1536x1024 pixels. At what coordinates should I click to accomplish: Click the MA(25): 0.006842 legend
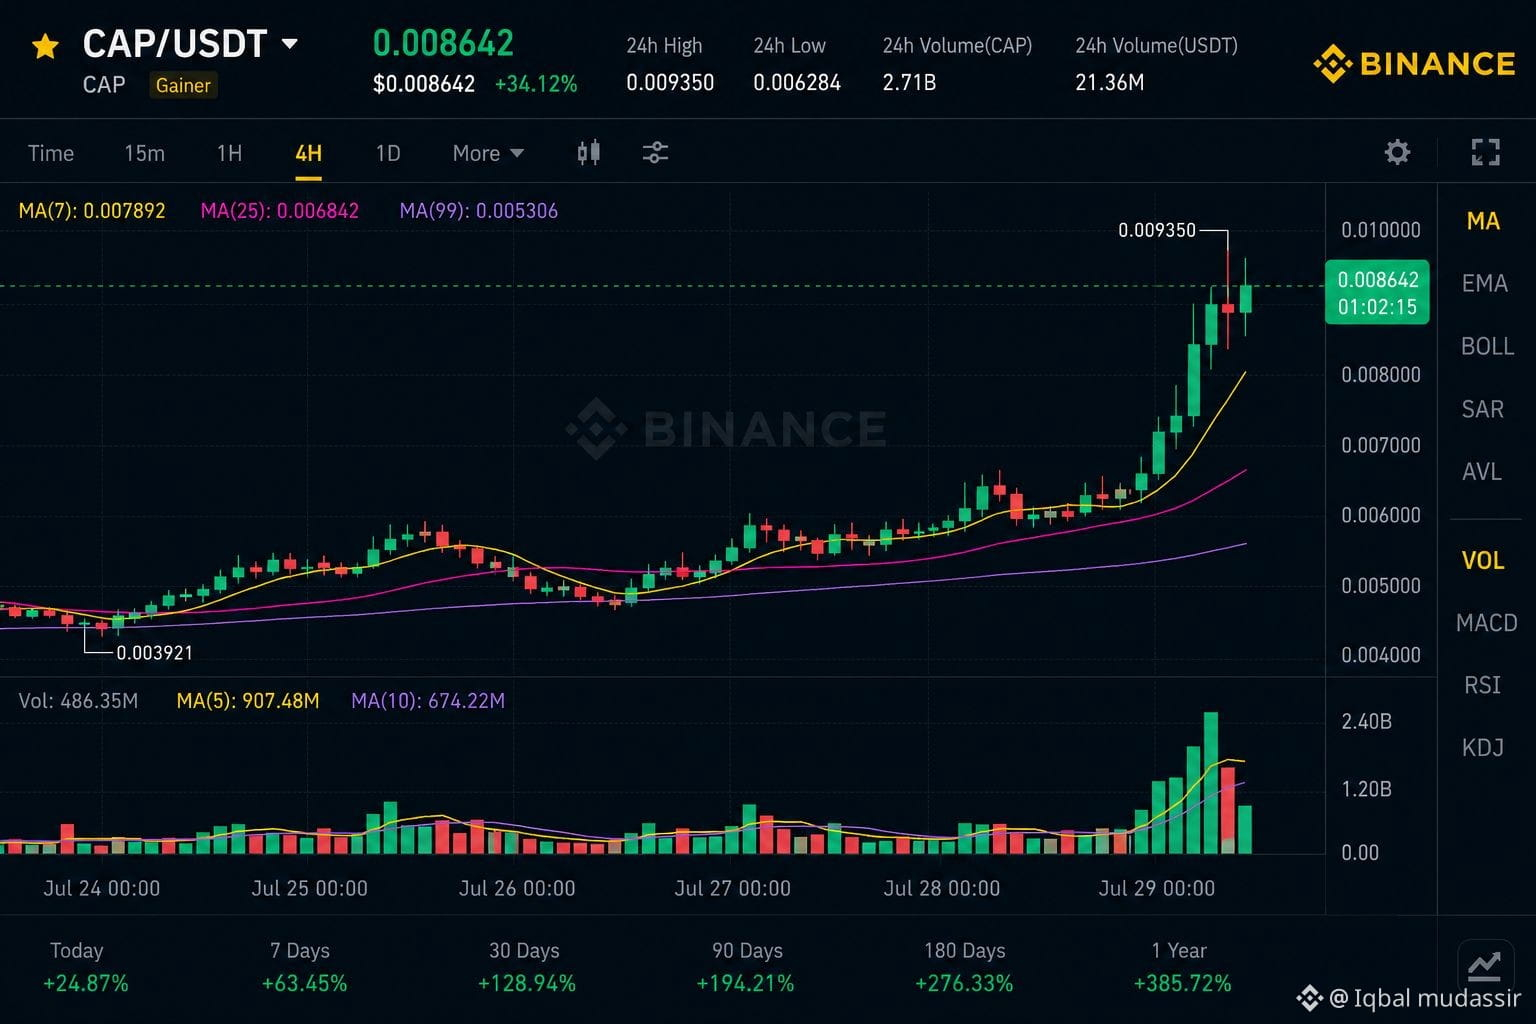coord(279,211)
